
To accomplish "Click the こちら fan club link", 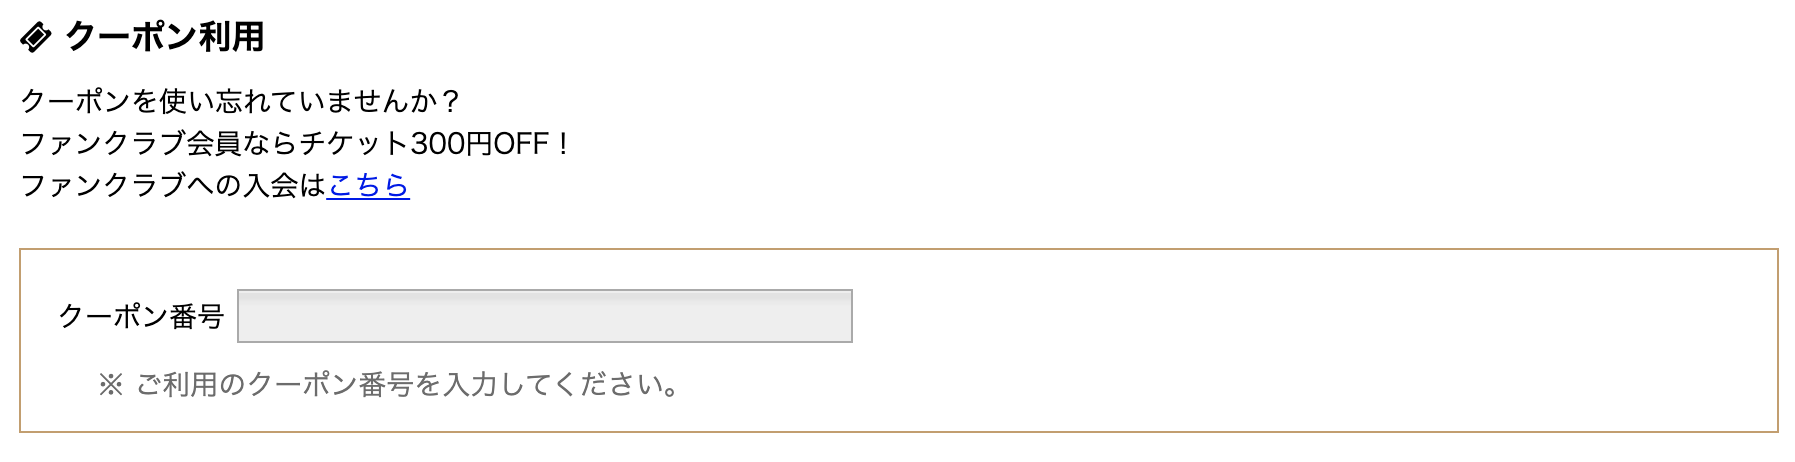I will click(368, 185).
